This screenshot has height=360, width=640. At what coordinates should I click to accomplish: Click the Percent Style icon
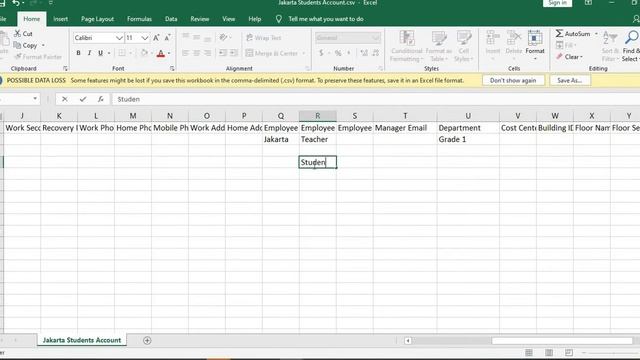338,53
